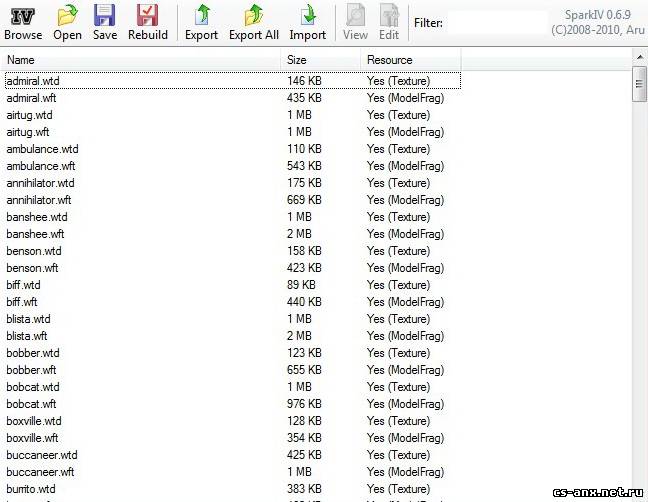Rebuild the archive with the Rebuild icon
The image size is (648, 502).
coord(148,23)
